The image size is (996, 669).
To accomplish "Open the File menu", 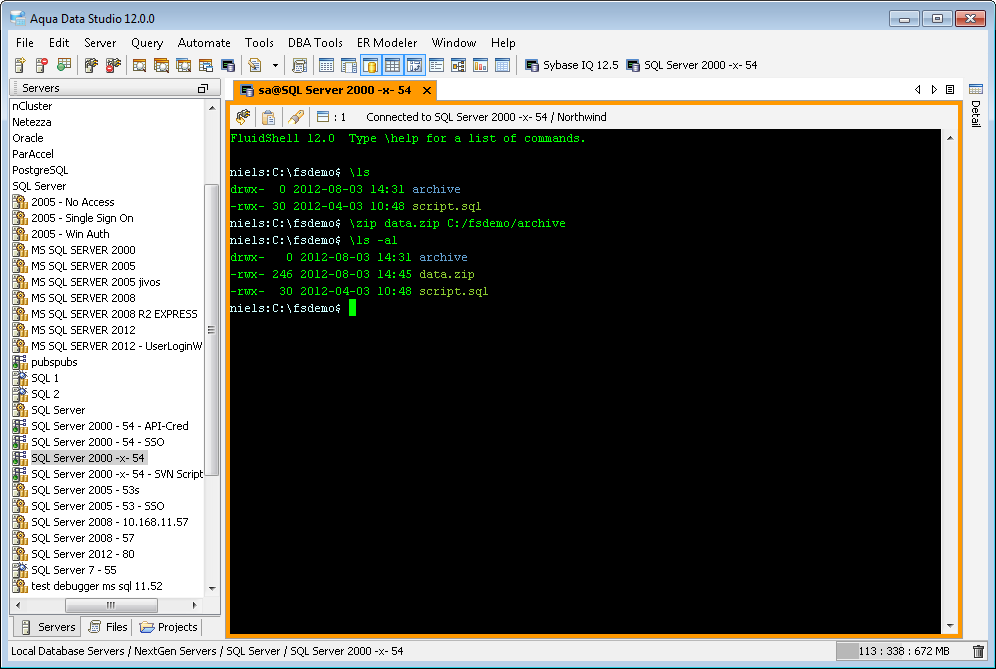I will coord(25,43).
